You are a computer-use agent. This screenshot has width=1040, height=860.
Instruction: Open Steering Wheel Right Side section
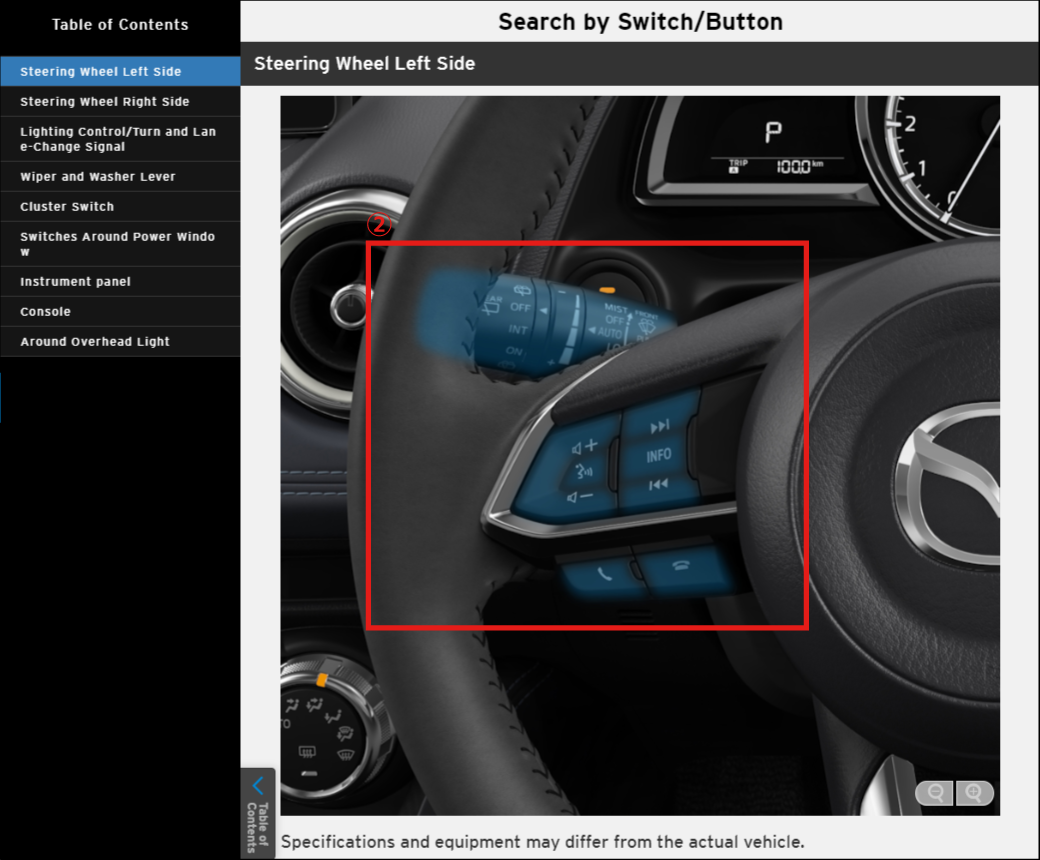105,101
